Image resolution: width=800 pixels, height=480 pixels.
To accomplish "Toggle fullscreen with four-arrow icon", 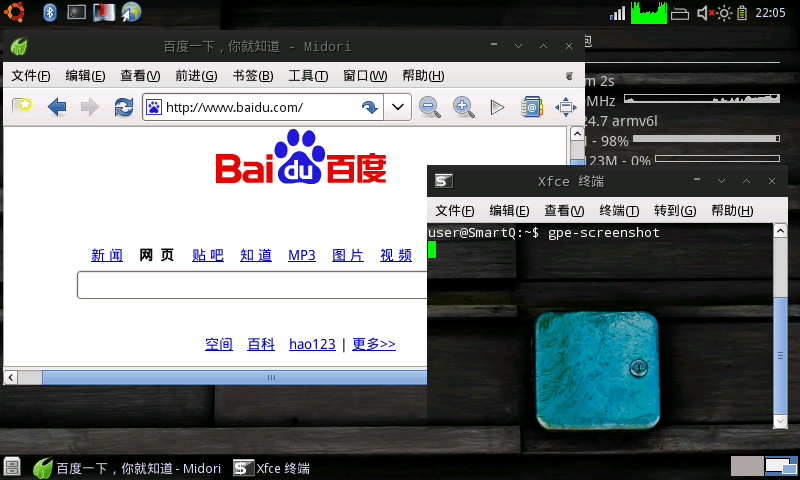I will point(565,107).
